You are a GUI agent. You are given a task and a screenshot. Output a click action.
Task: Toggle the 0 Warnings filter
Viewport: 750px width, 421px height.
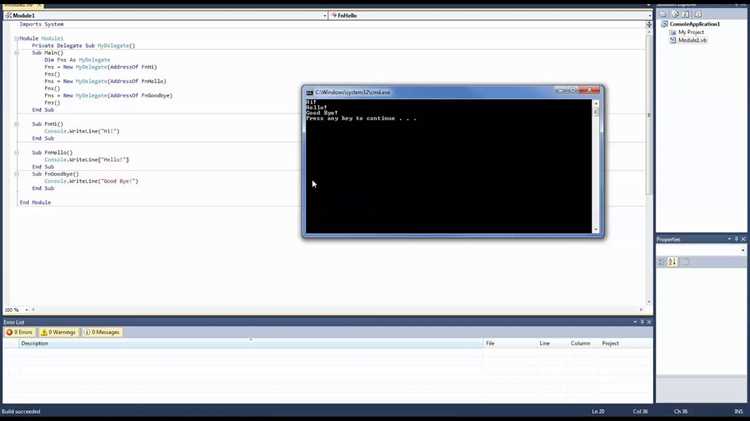point(58,332)
